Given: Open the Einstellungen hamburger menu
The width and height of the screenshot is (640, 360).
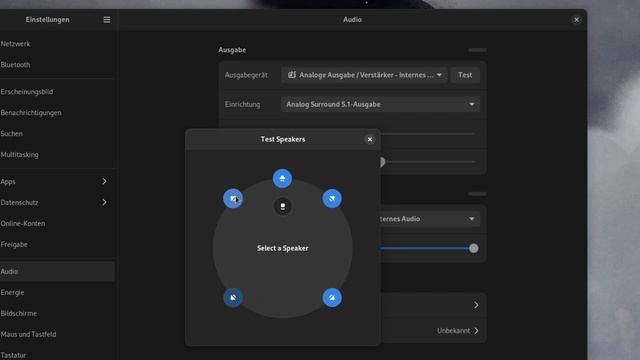Looking at the screenshot, I should pyautogui.click(x=107, y=20).
